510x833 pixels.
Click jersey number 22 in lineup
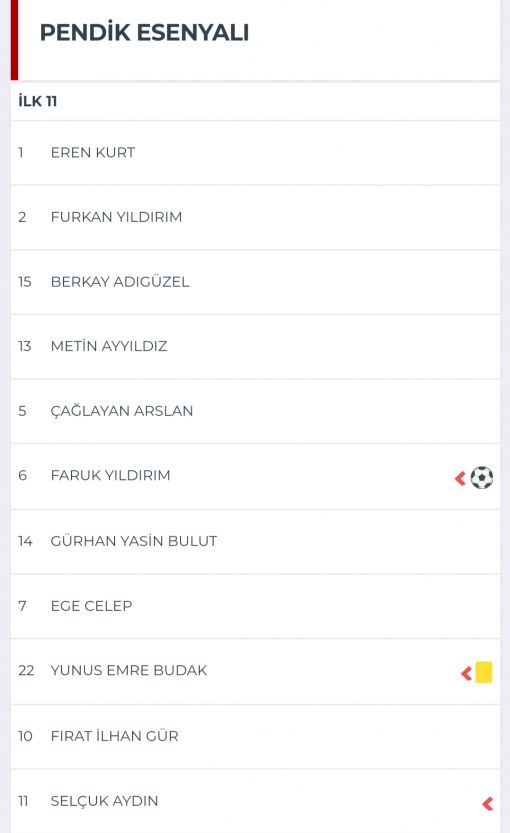click(26, 670)
